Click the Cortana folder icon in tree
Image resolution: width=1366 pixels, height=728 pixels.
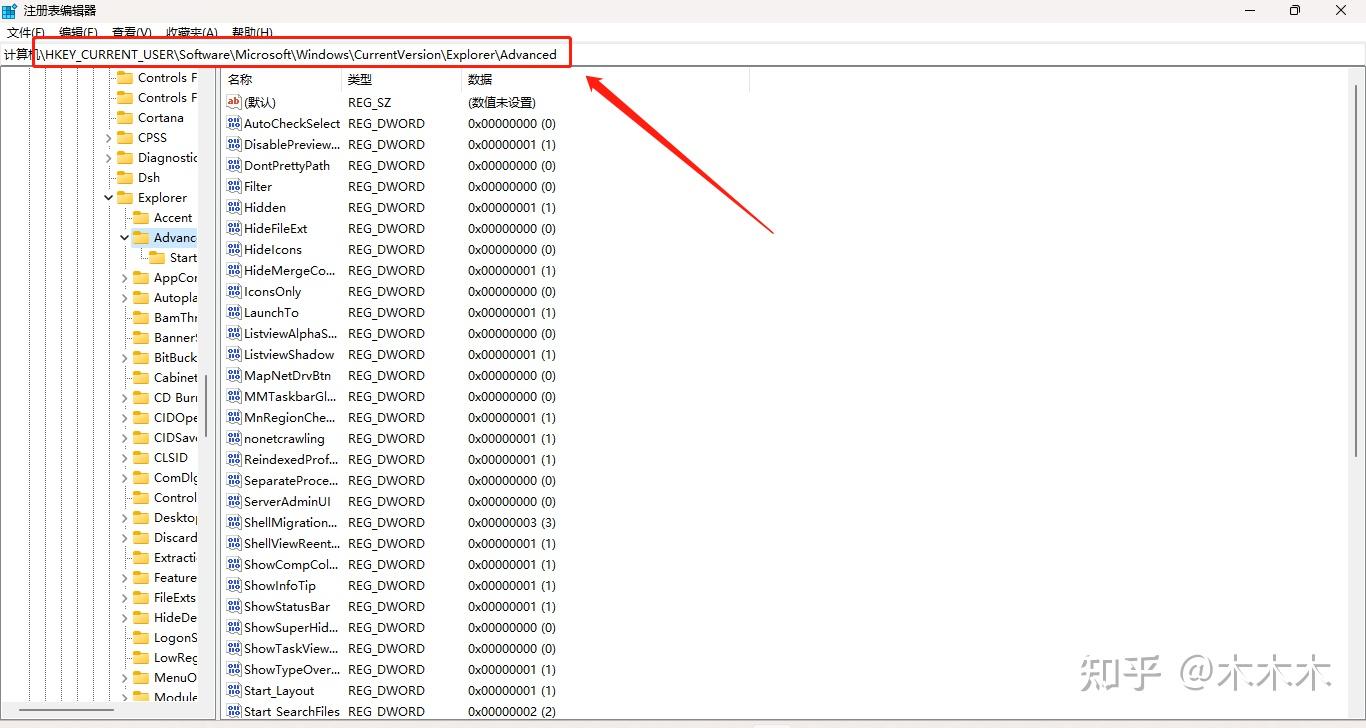coord(125,117)
